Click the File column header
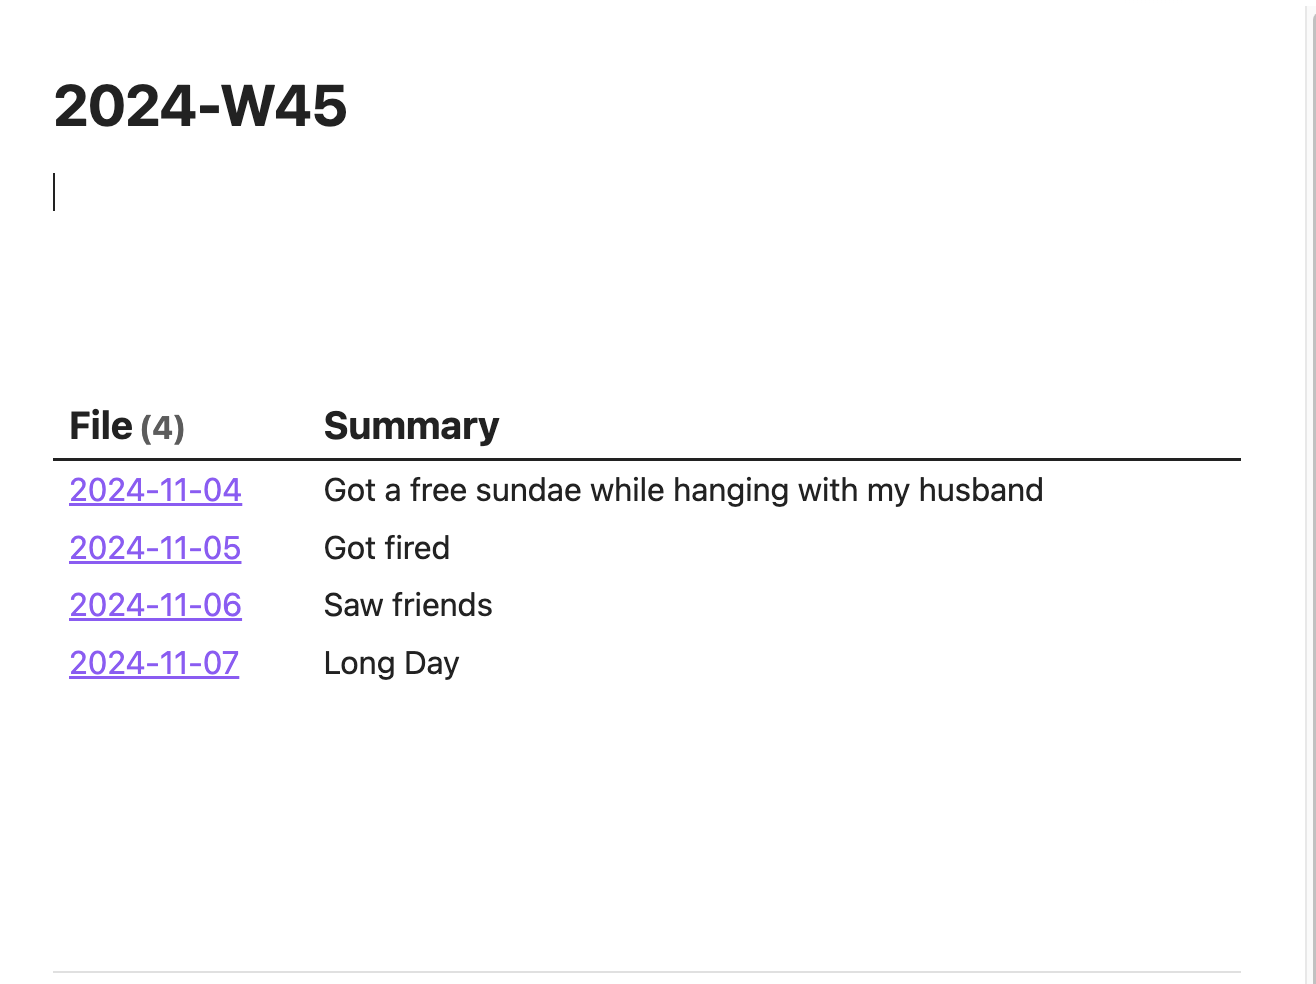 click(x=101, y=426)
